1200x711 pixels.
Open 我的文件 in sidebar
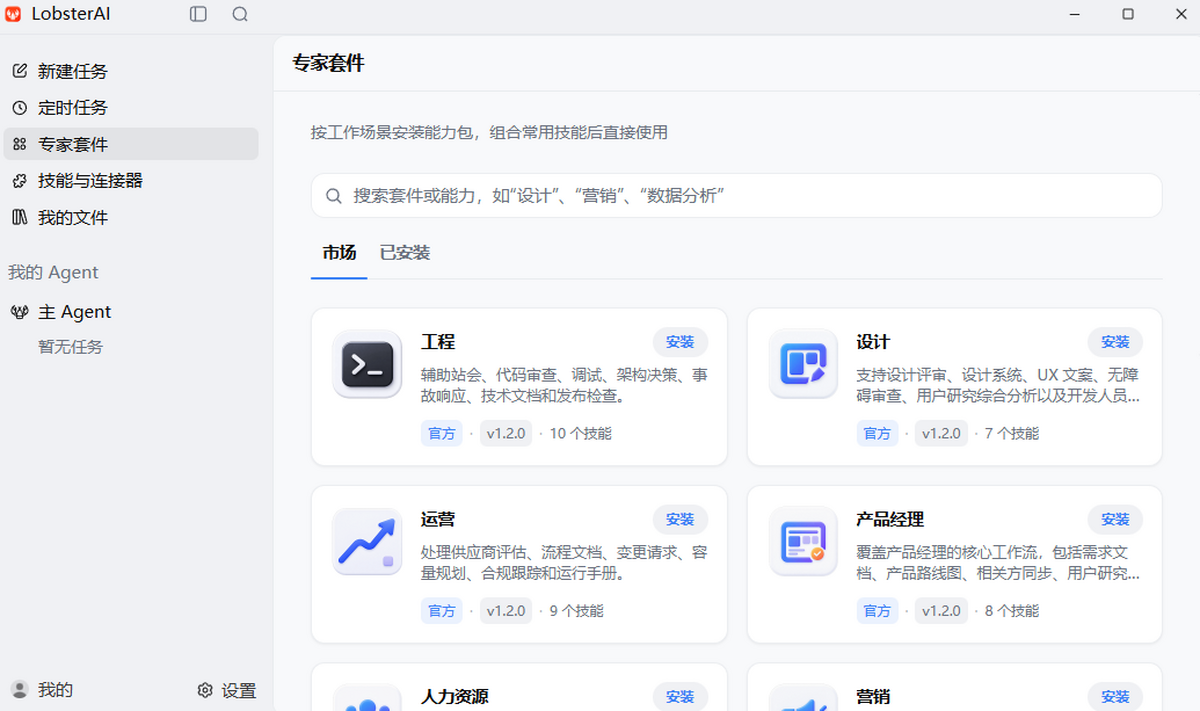pos(131,217)
